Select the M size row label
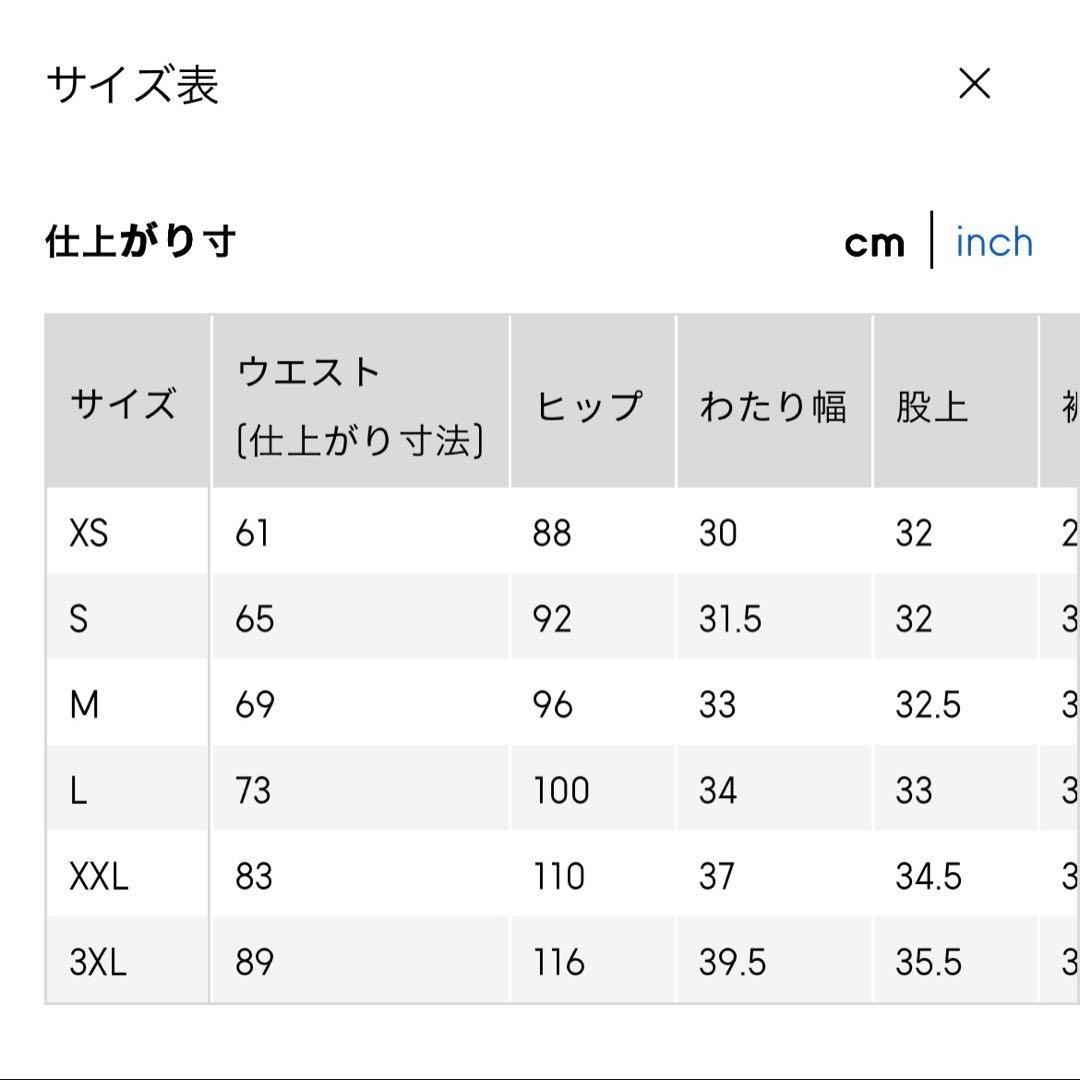 pos(84,705)
